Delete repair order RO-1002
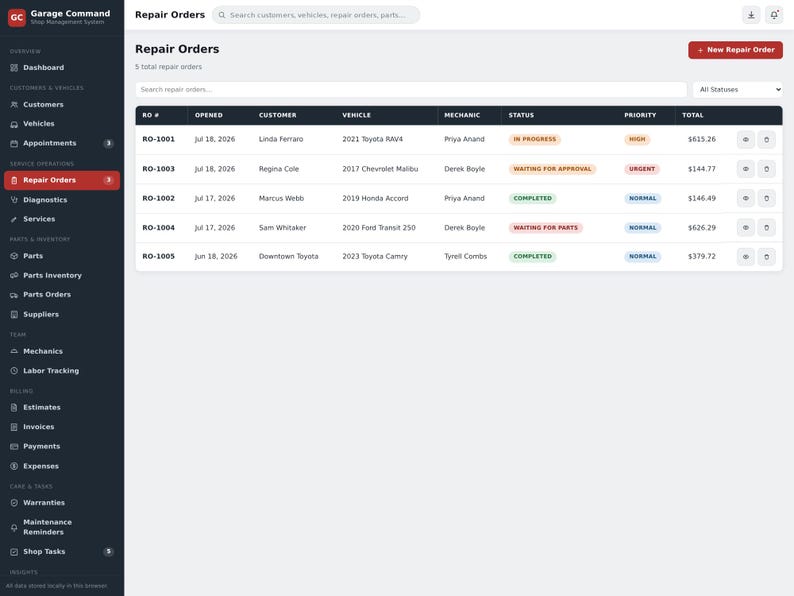The width and height of the screenshot is (794, 596). [x=766, y=198]
